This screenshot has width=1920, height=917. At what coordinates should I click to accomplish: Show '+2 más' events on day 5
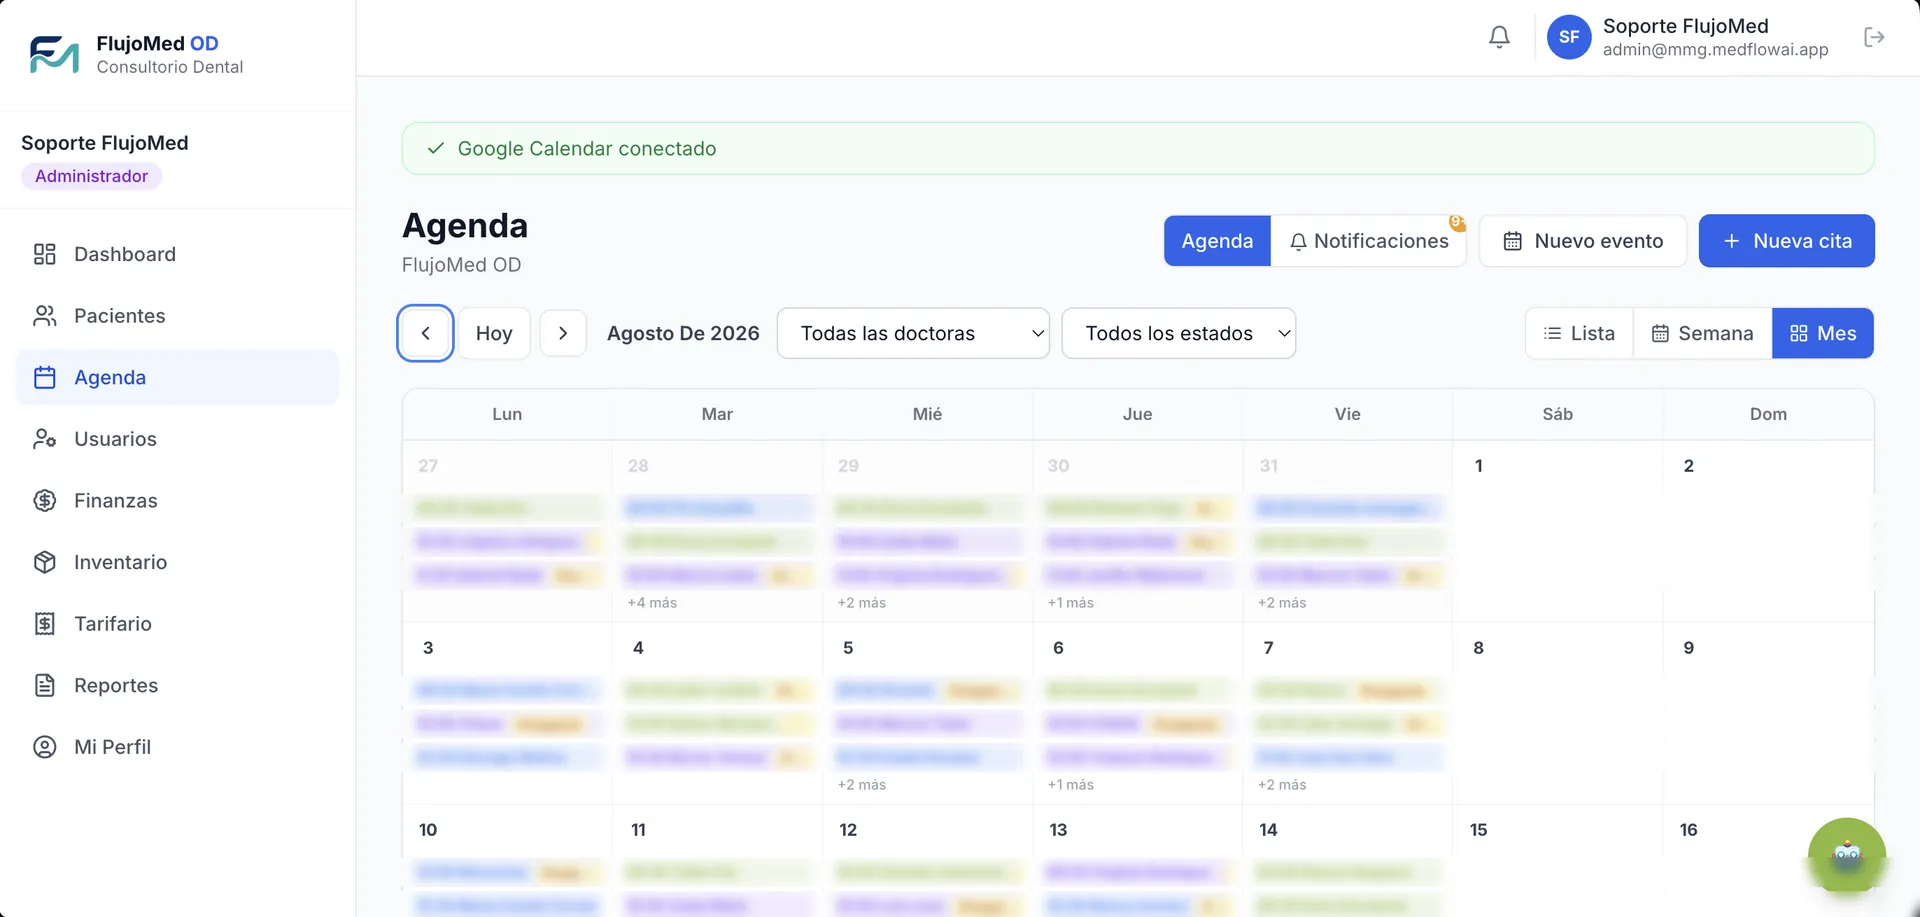point(862,785)
